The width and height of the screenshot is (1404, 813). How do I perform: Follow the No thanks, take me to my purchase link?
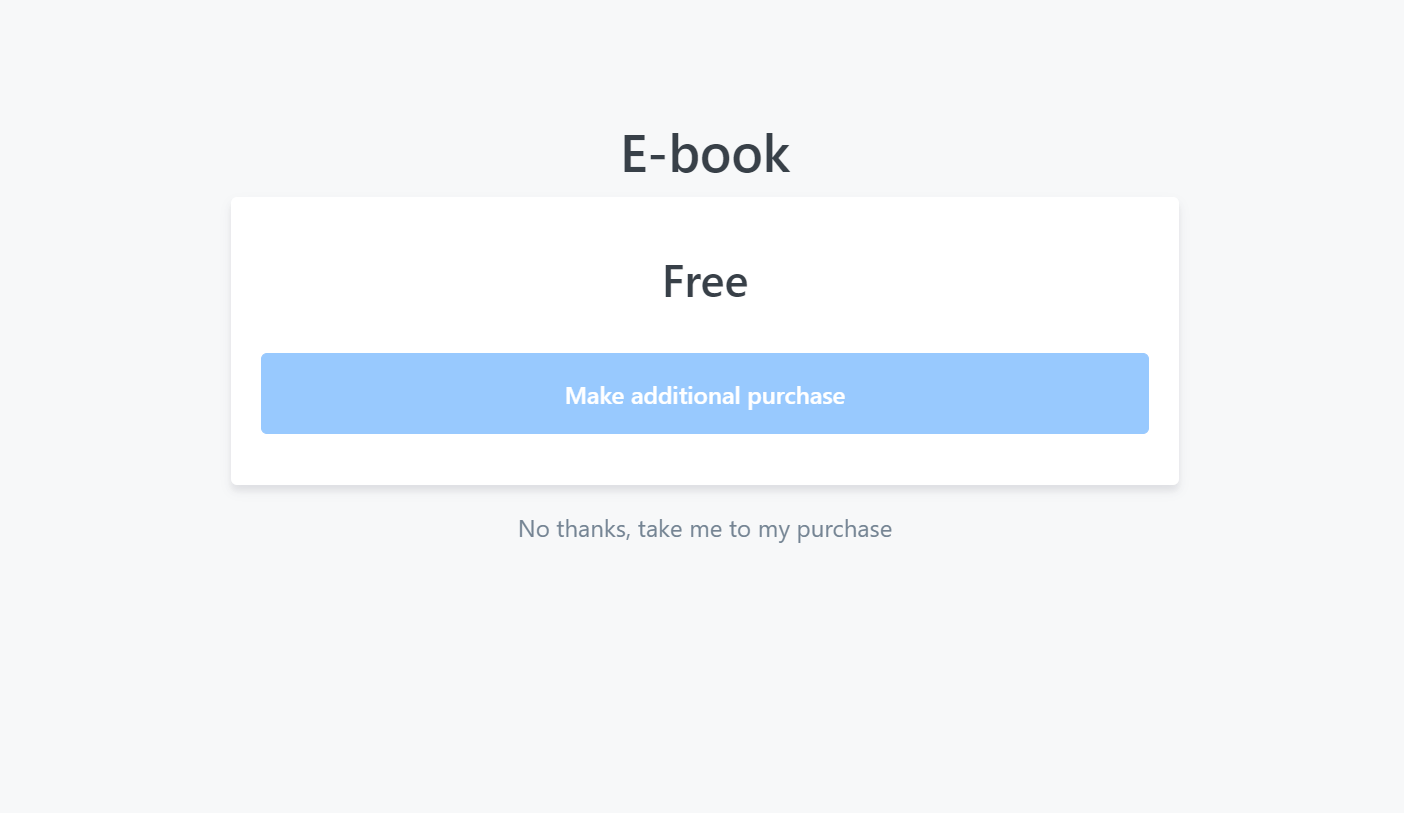pyautogui.click(x=704, y=528)
